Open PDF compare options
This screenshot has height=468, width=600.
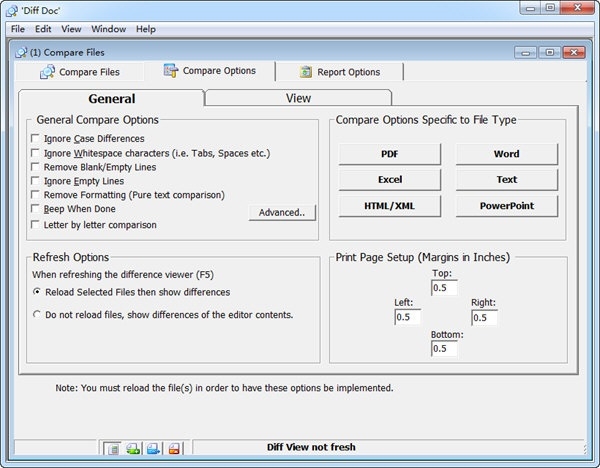390,154
